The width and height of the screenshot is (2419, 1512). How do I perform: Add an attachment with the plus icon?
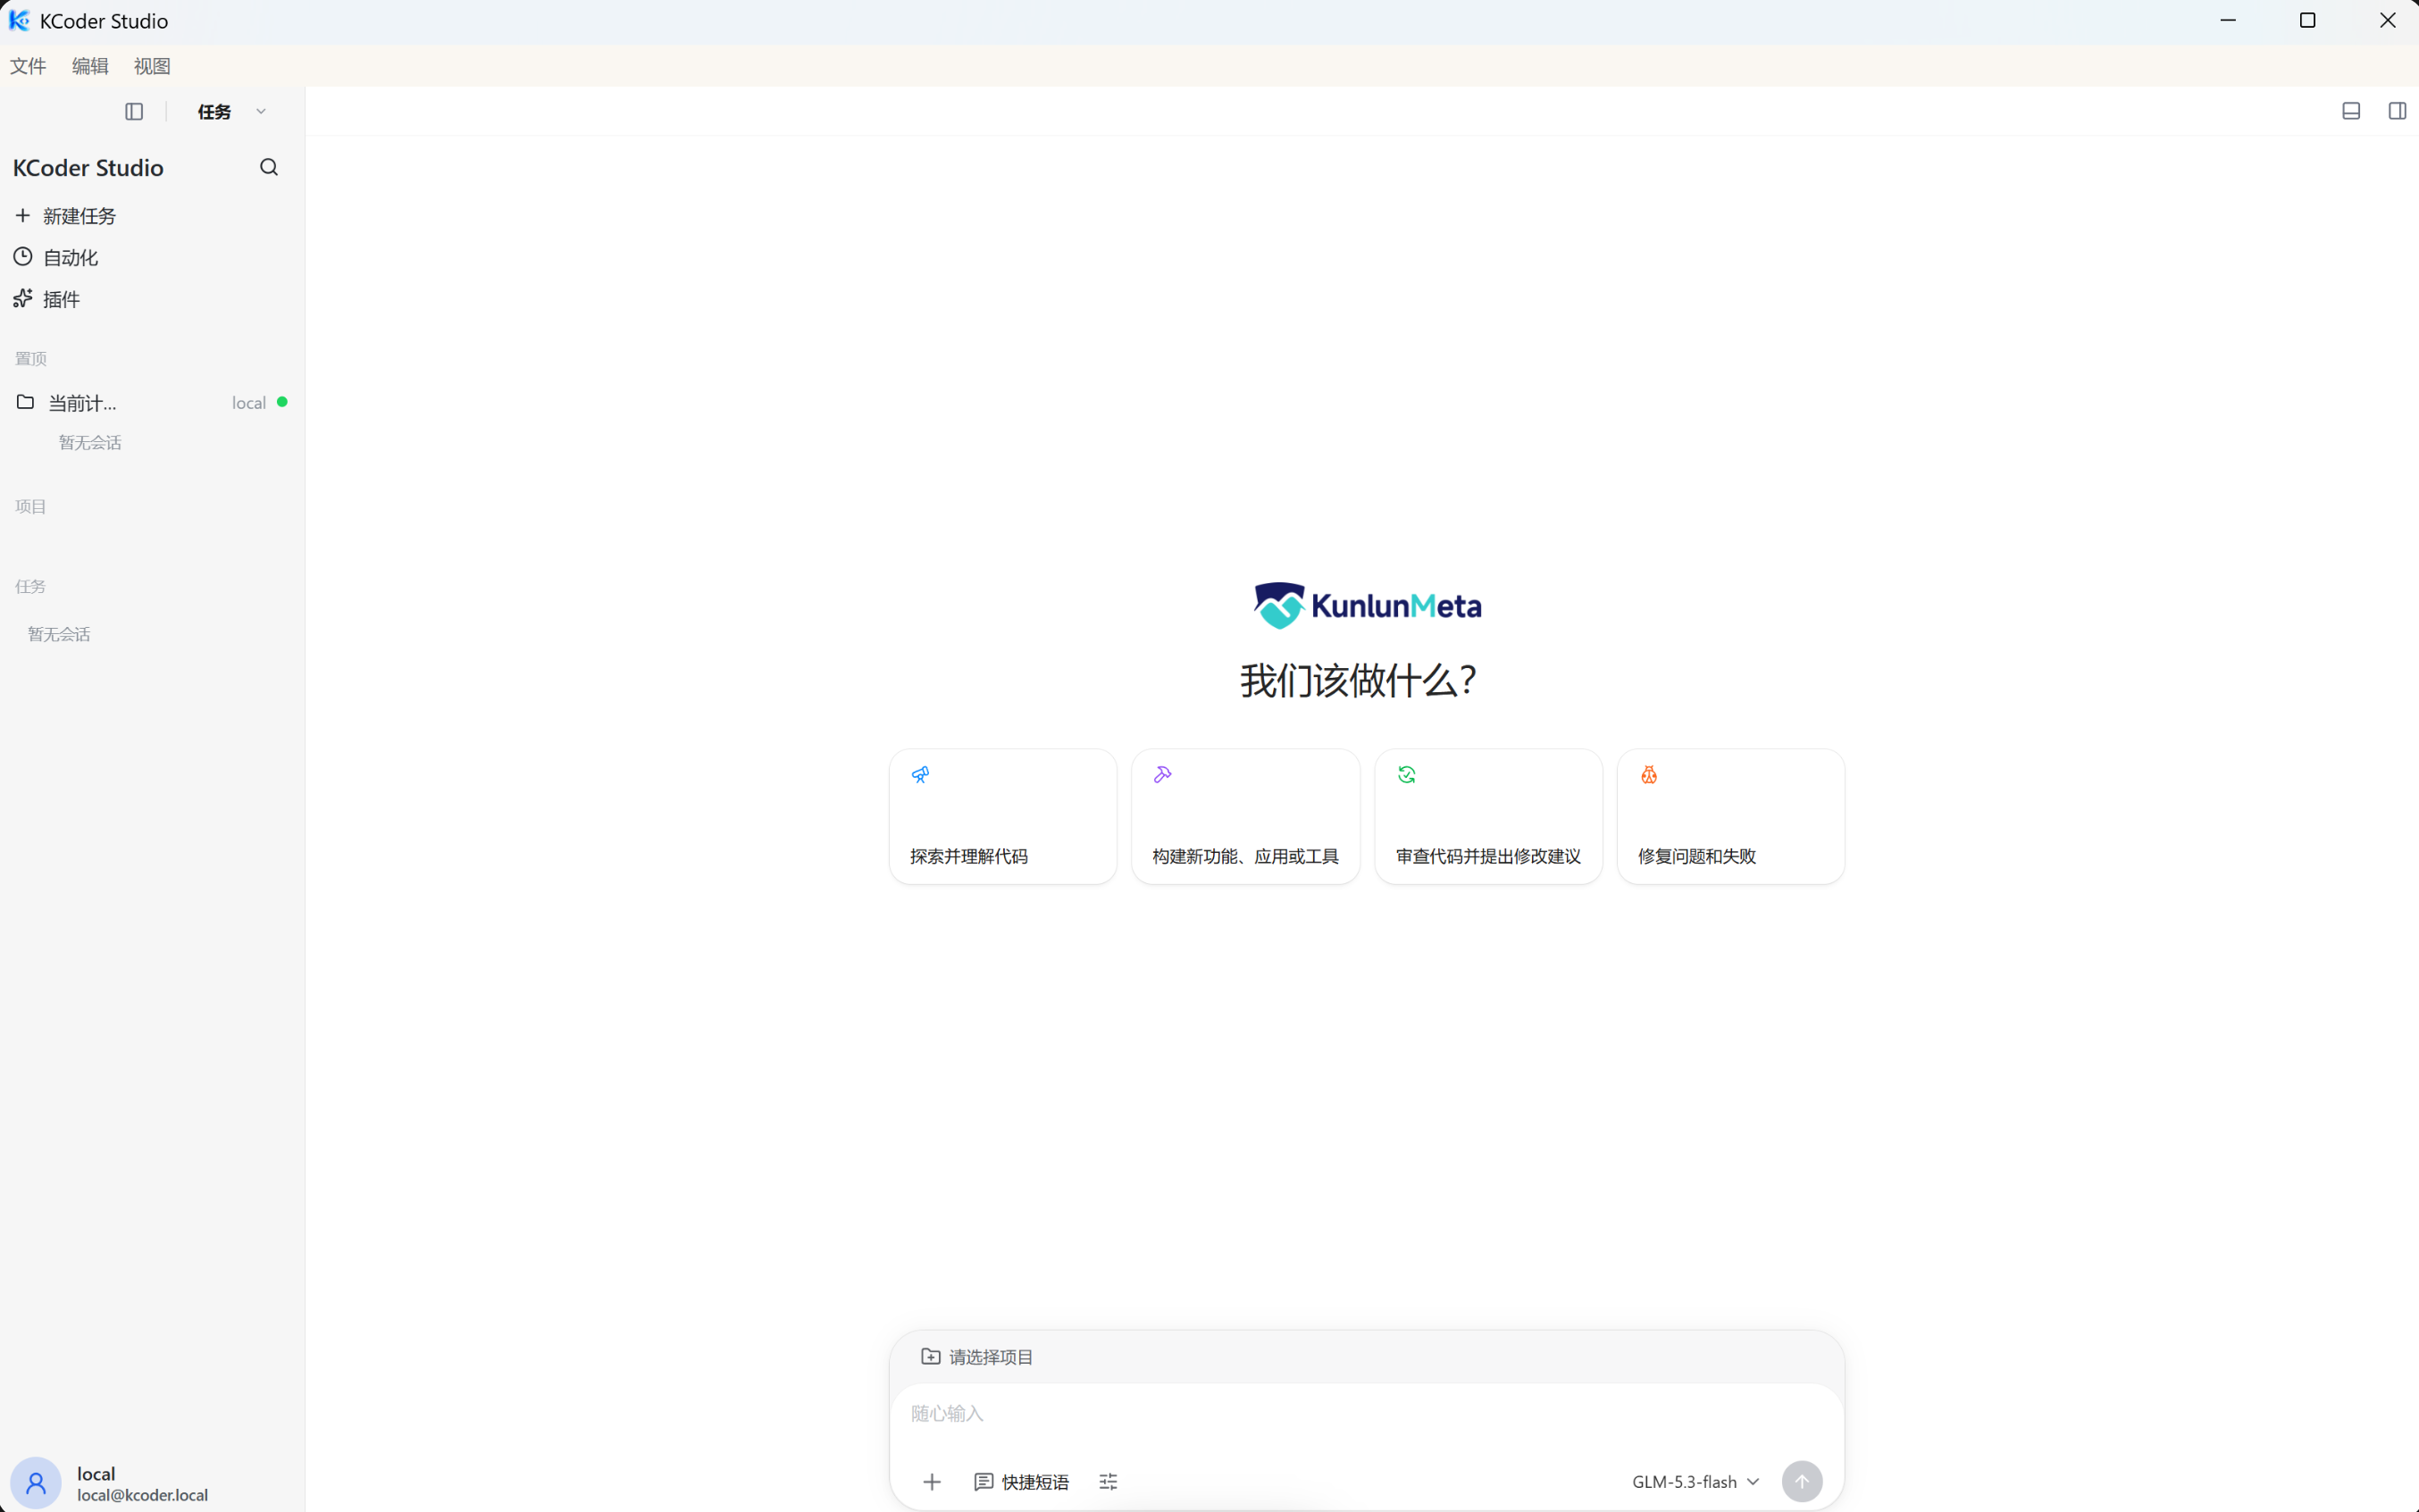pos(932,1482)
